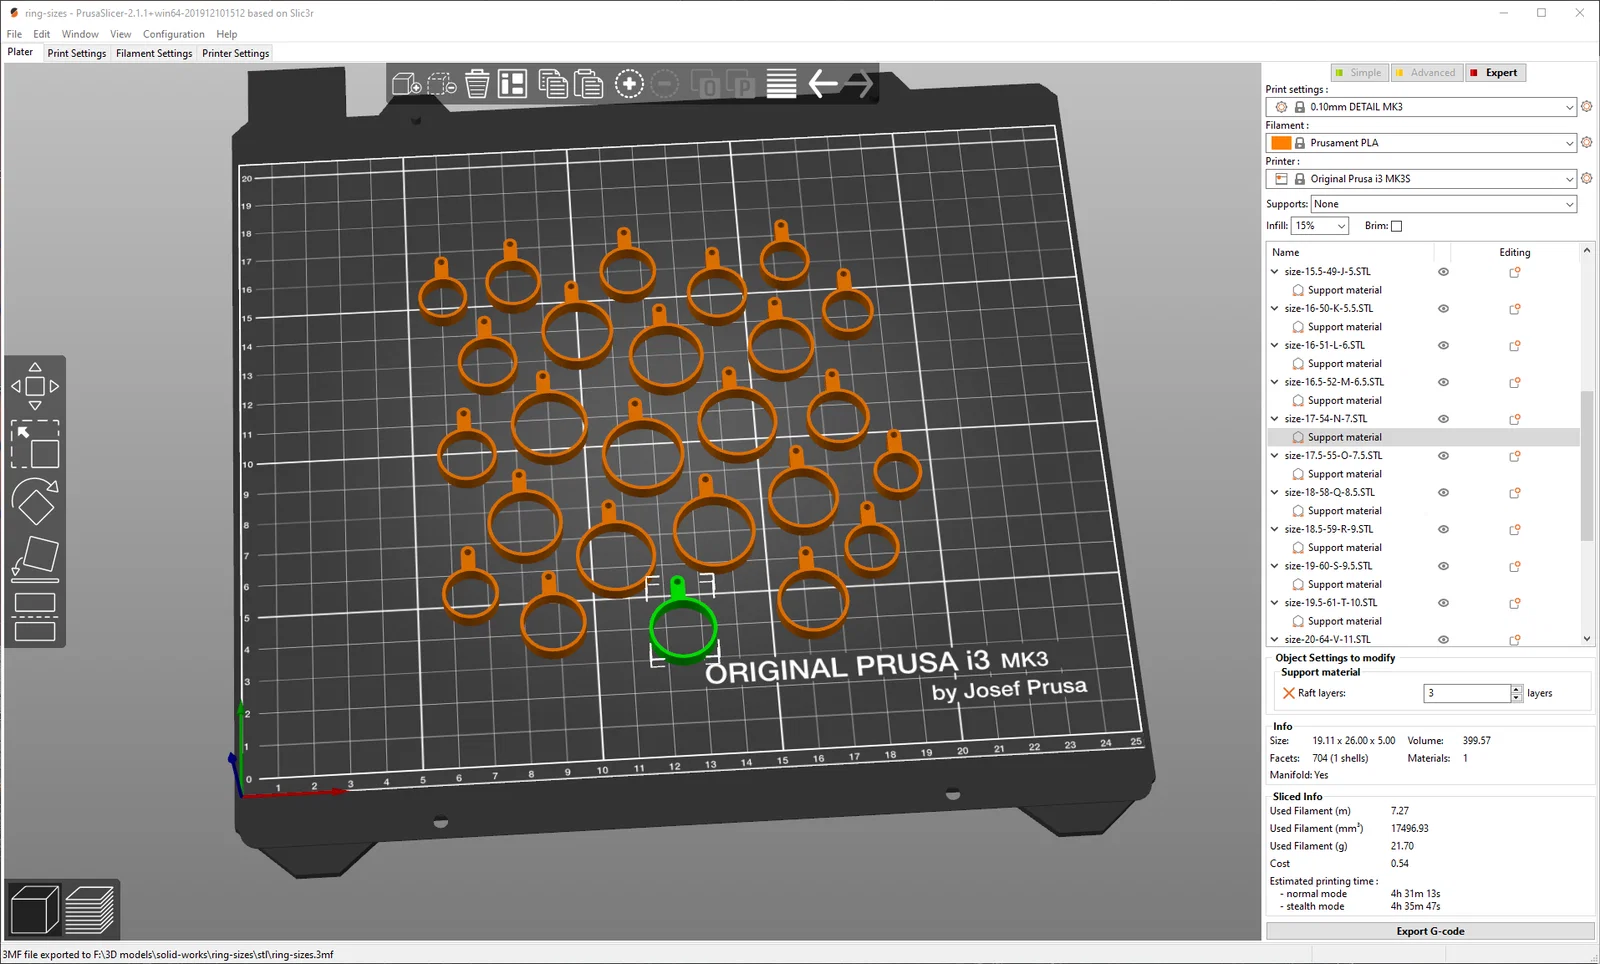
Task: Toggle visibility of size-18.5-59-R-9.STL
Action: click(1443, 529)
